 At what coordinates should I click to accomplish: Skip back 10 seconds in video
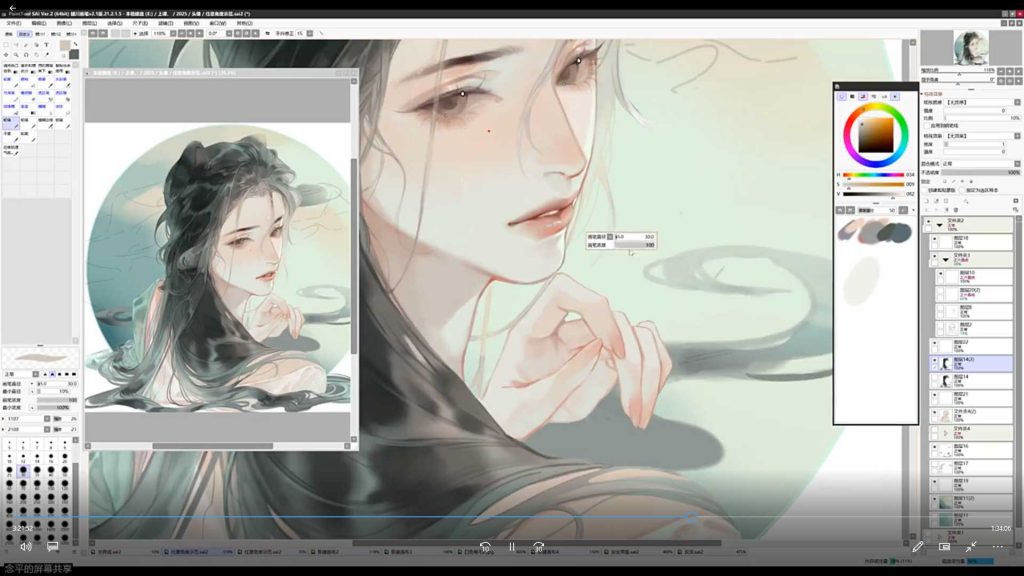[x=485, y=547]
